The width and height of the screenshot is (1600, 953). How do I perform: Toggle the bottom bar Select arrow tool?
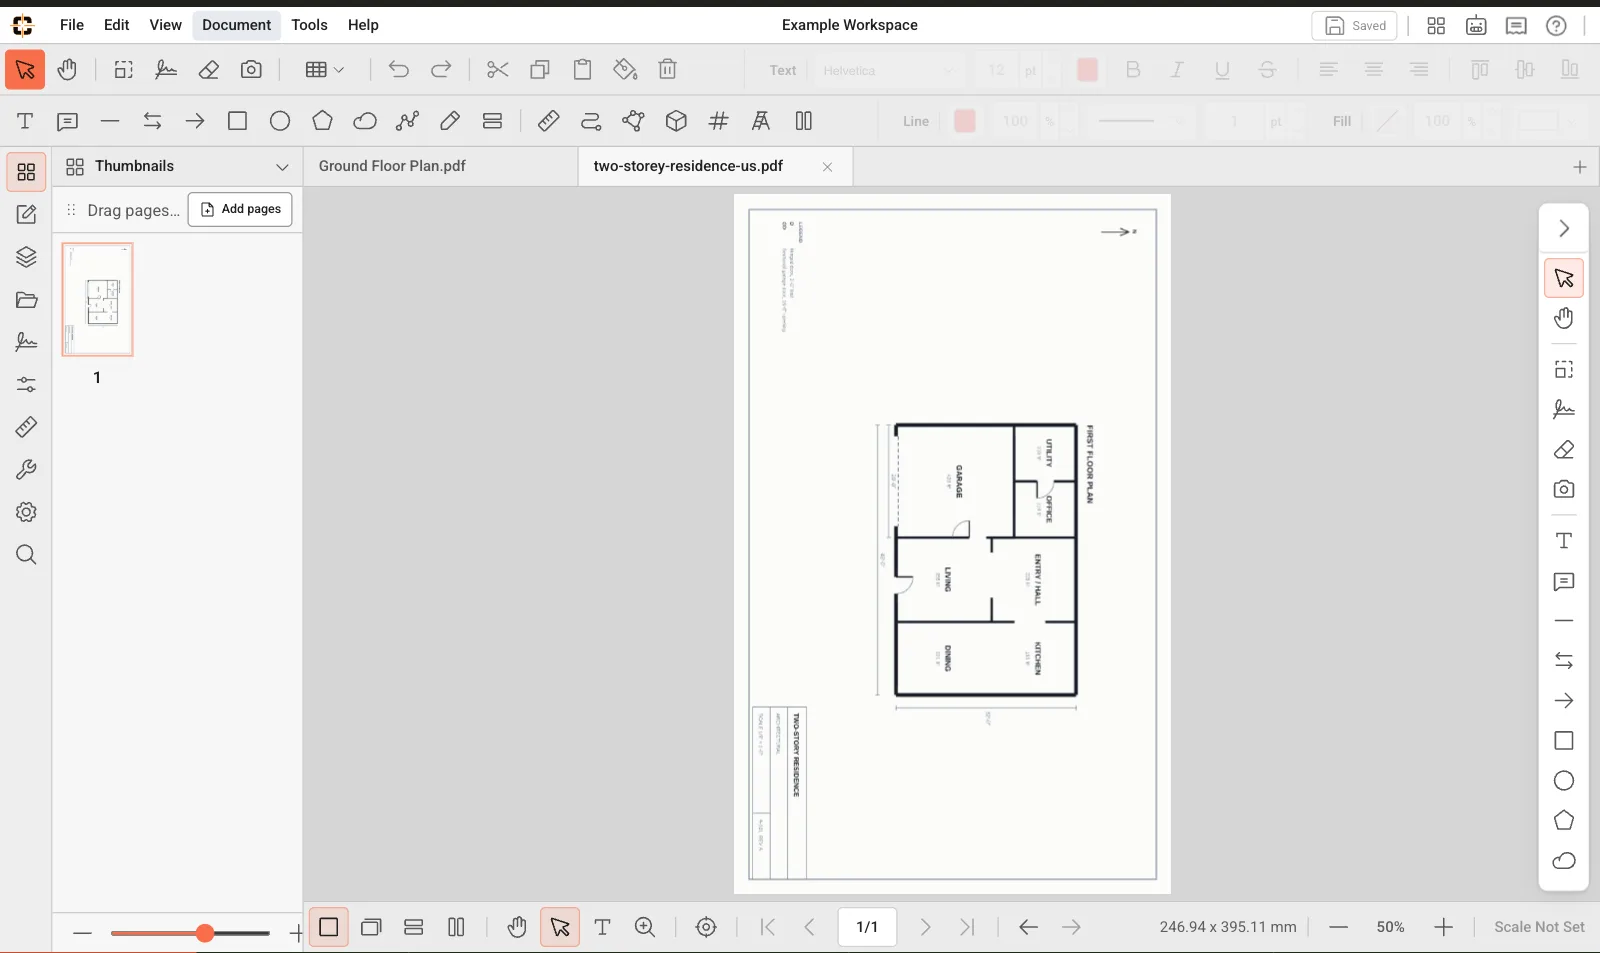click(x=560, y=927)
